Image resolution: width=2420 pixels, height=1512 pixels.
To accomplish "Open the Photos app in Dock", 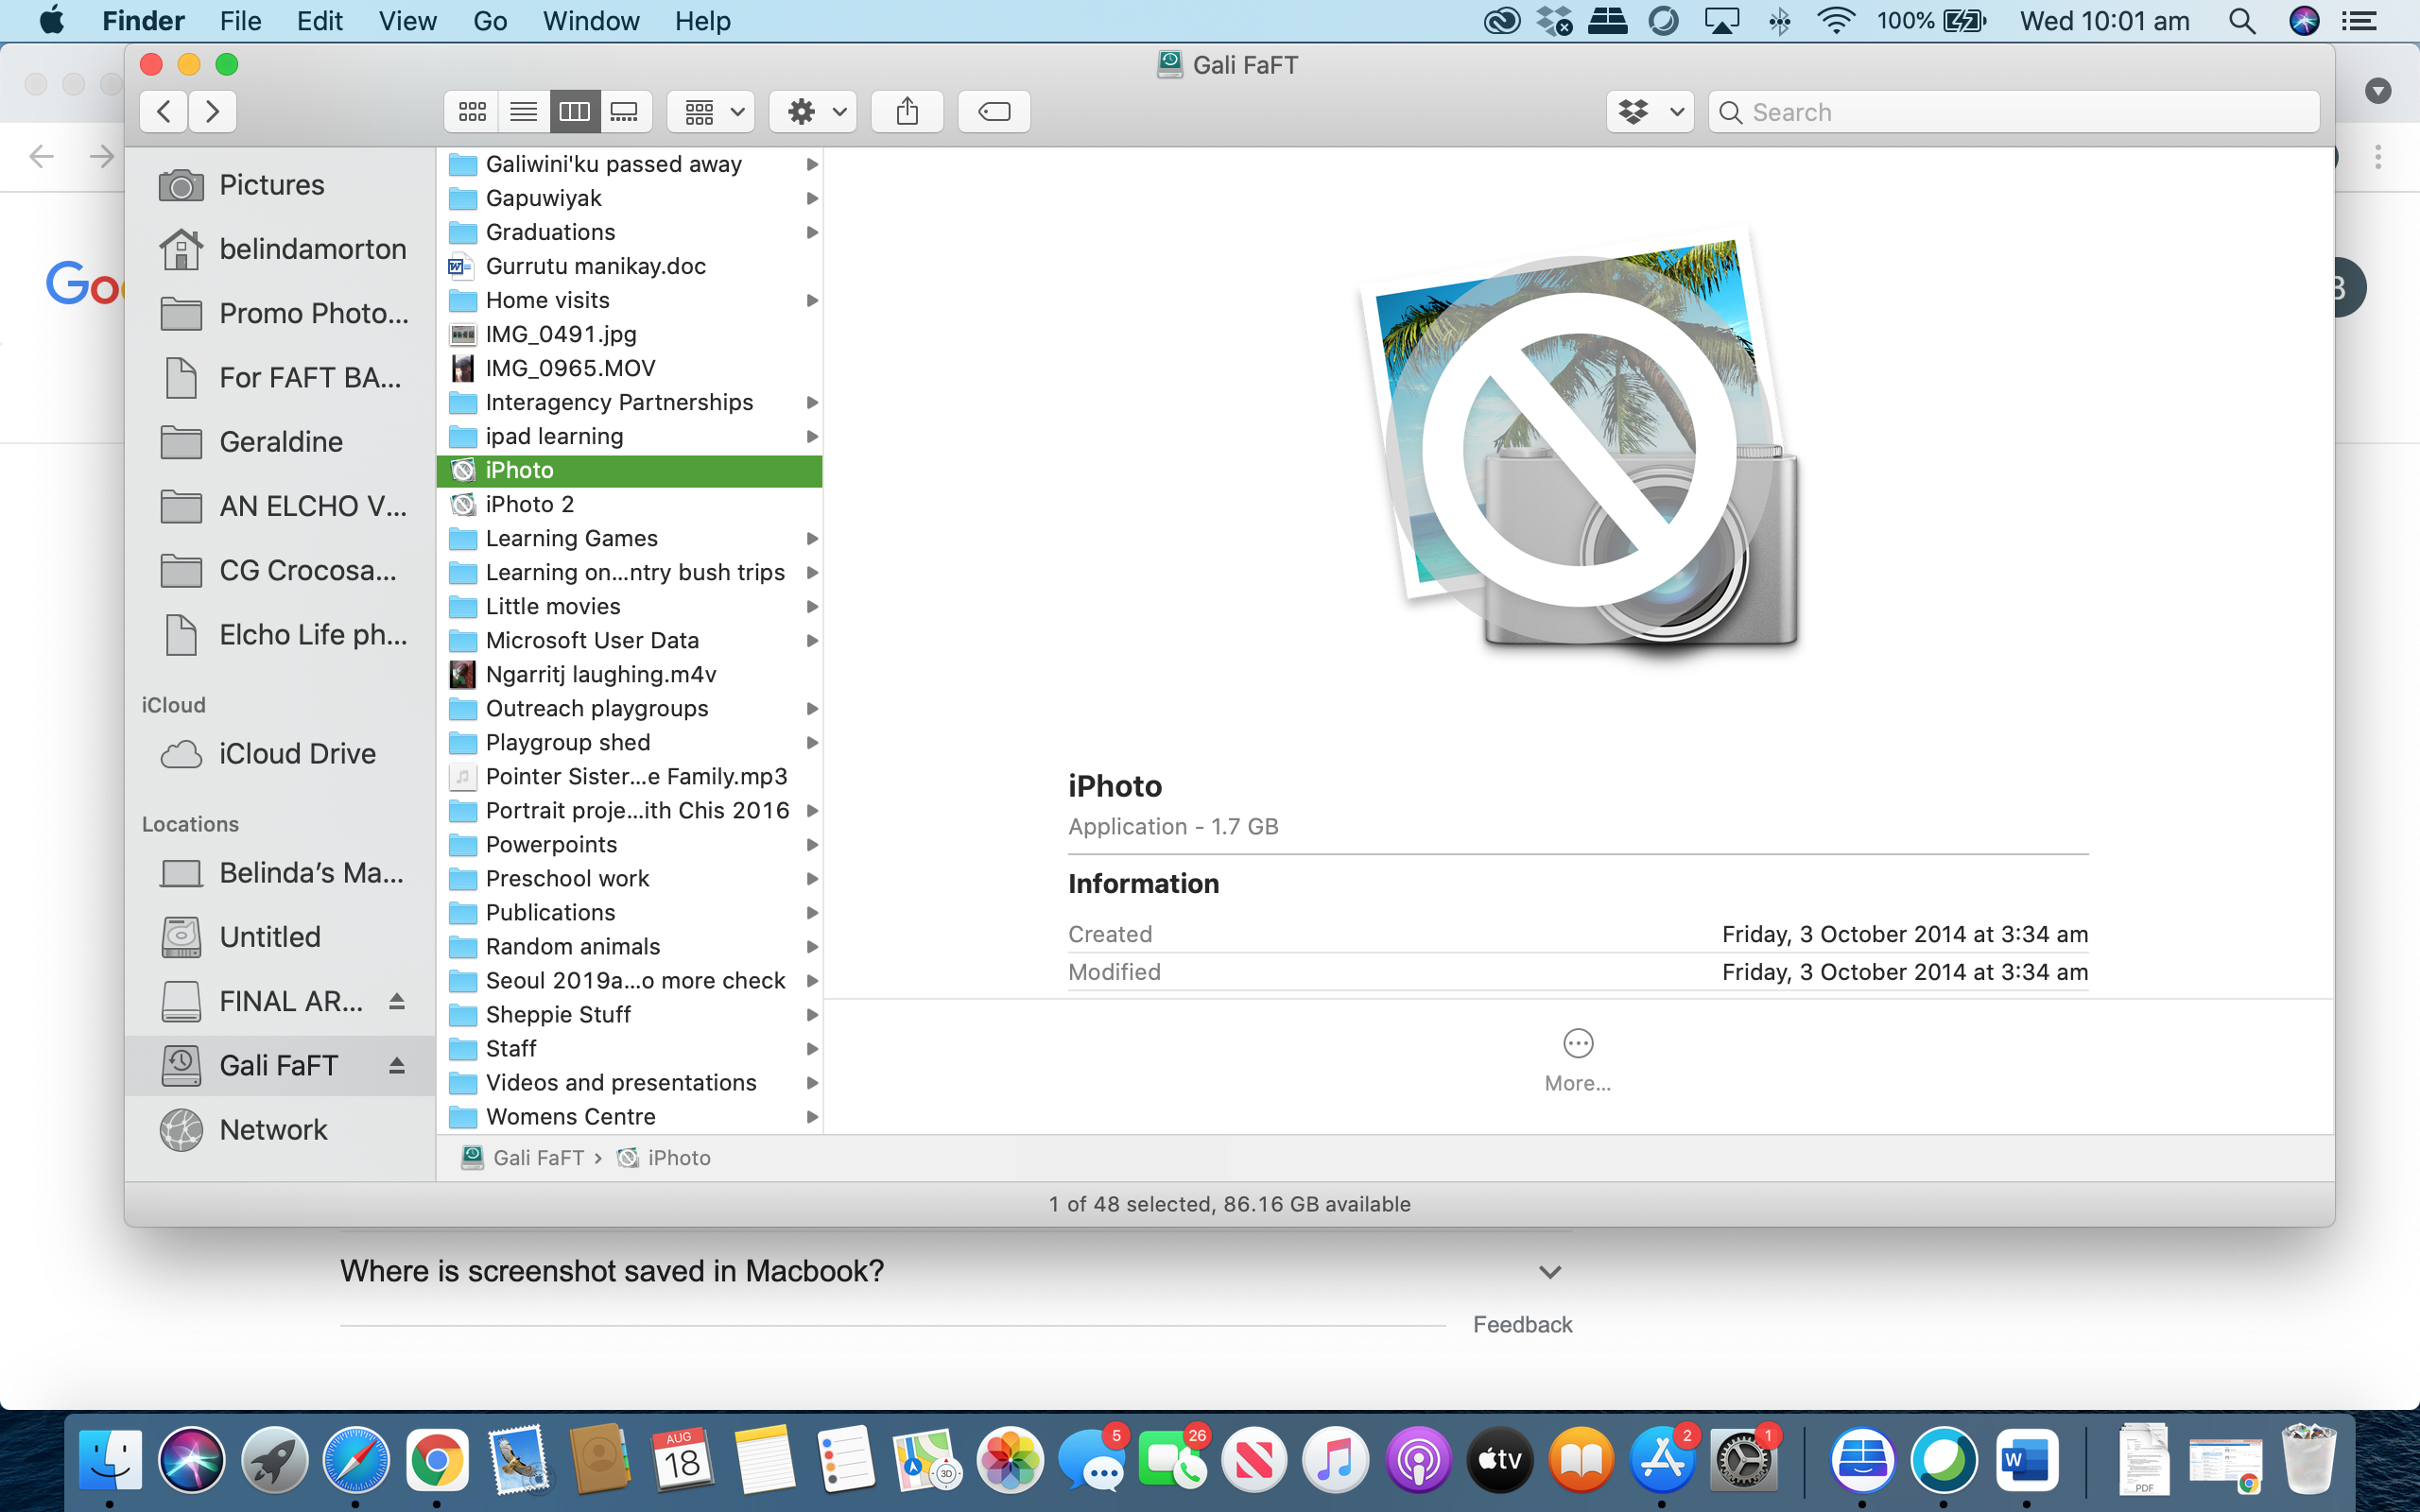I will pyautogui.click(x=1009, y=1462).
